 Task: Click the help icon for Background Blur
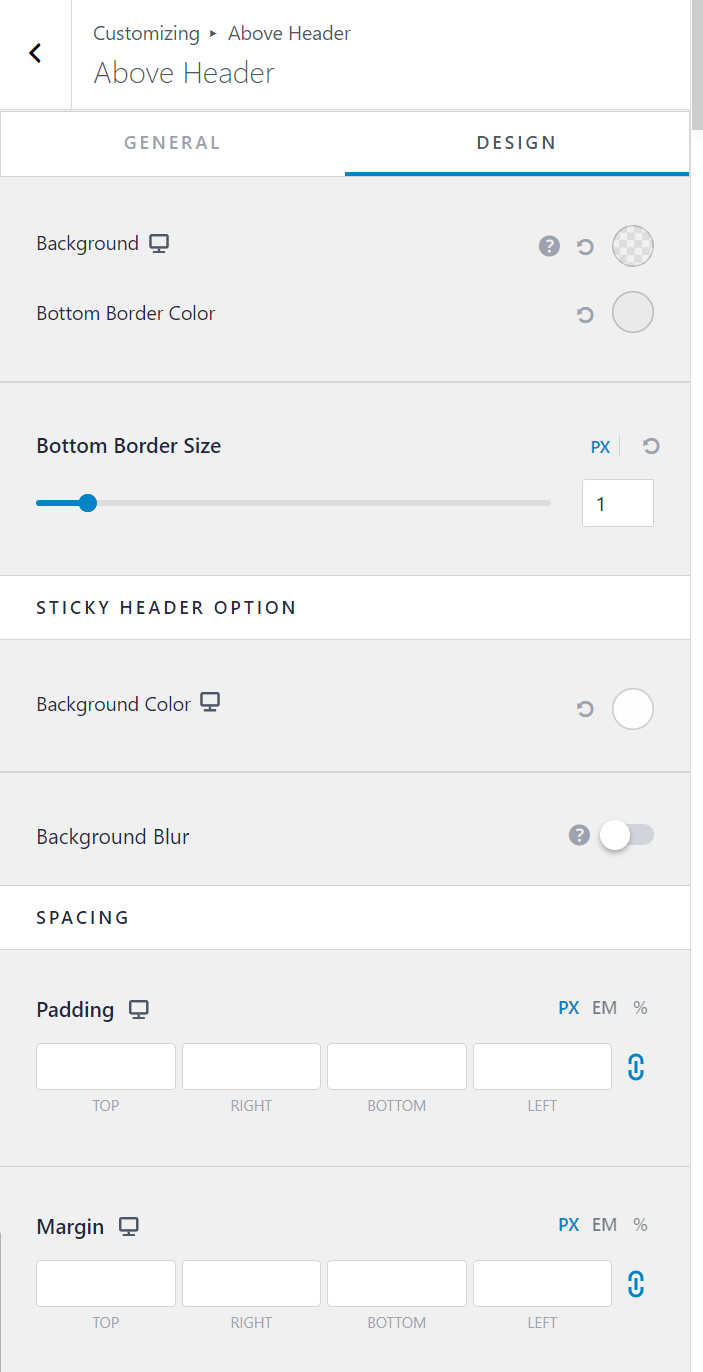(x=579, y=835)
